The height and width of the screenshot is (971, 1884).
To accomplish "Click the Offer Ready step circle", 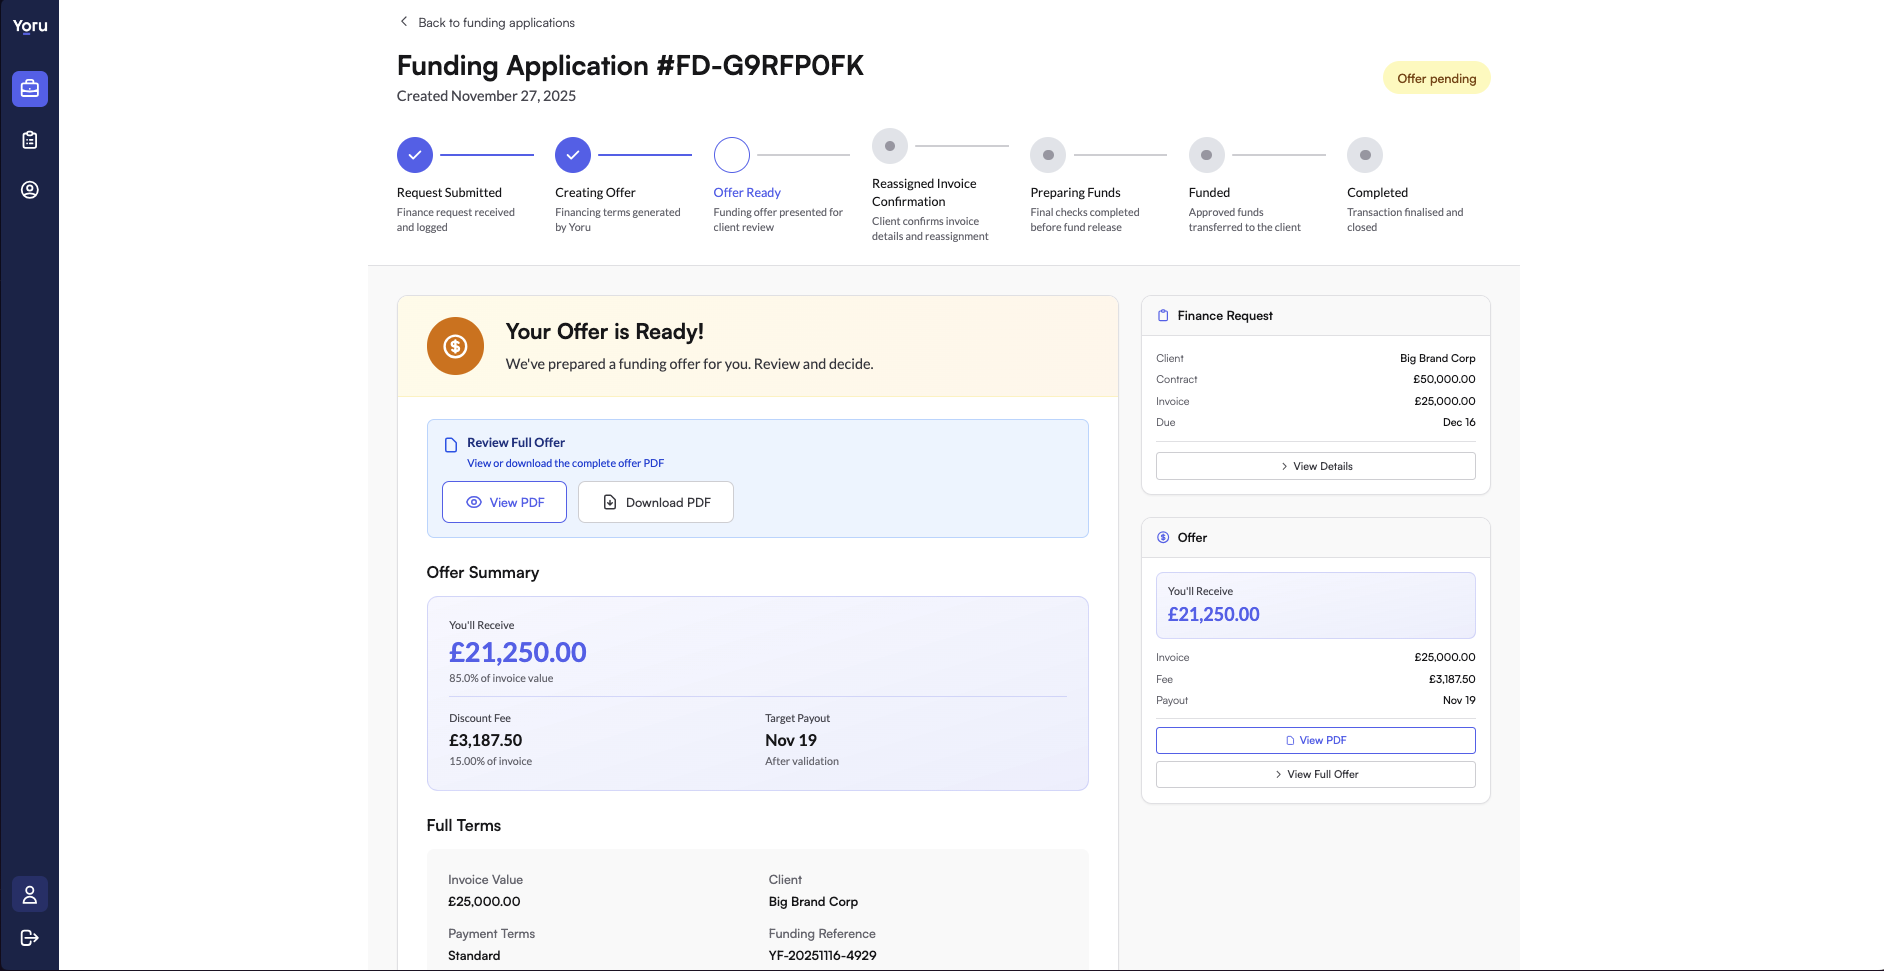I will (731, 155).
